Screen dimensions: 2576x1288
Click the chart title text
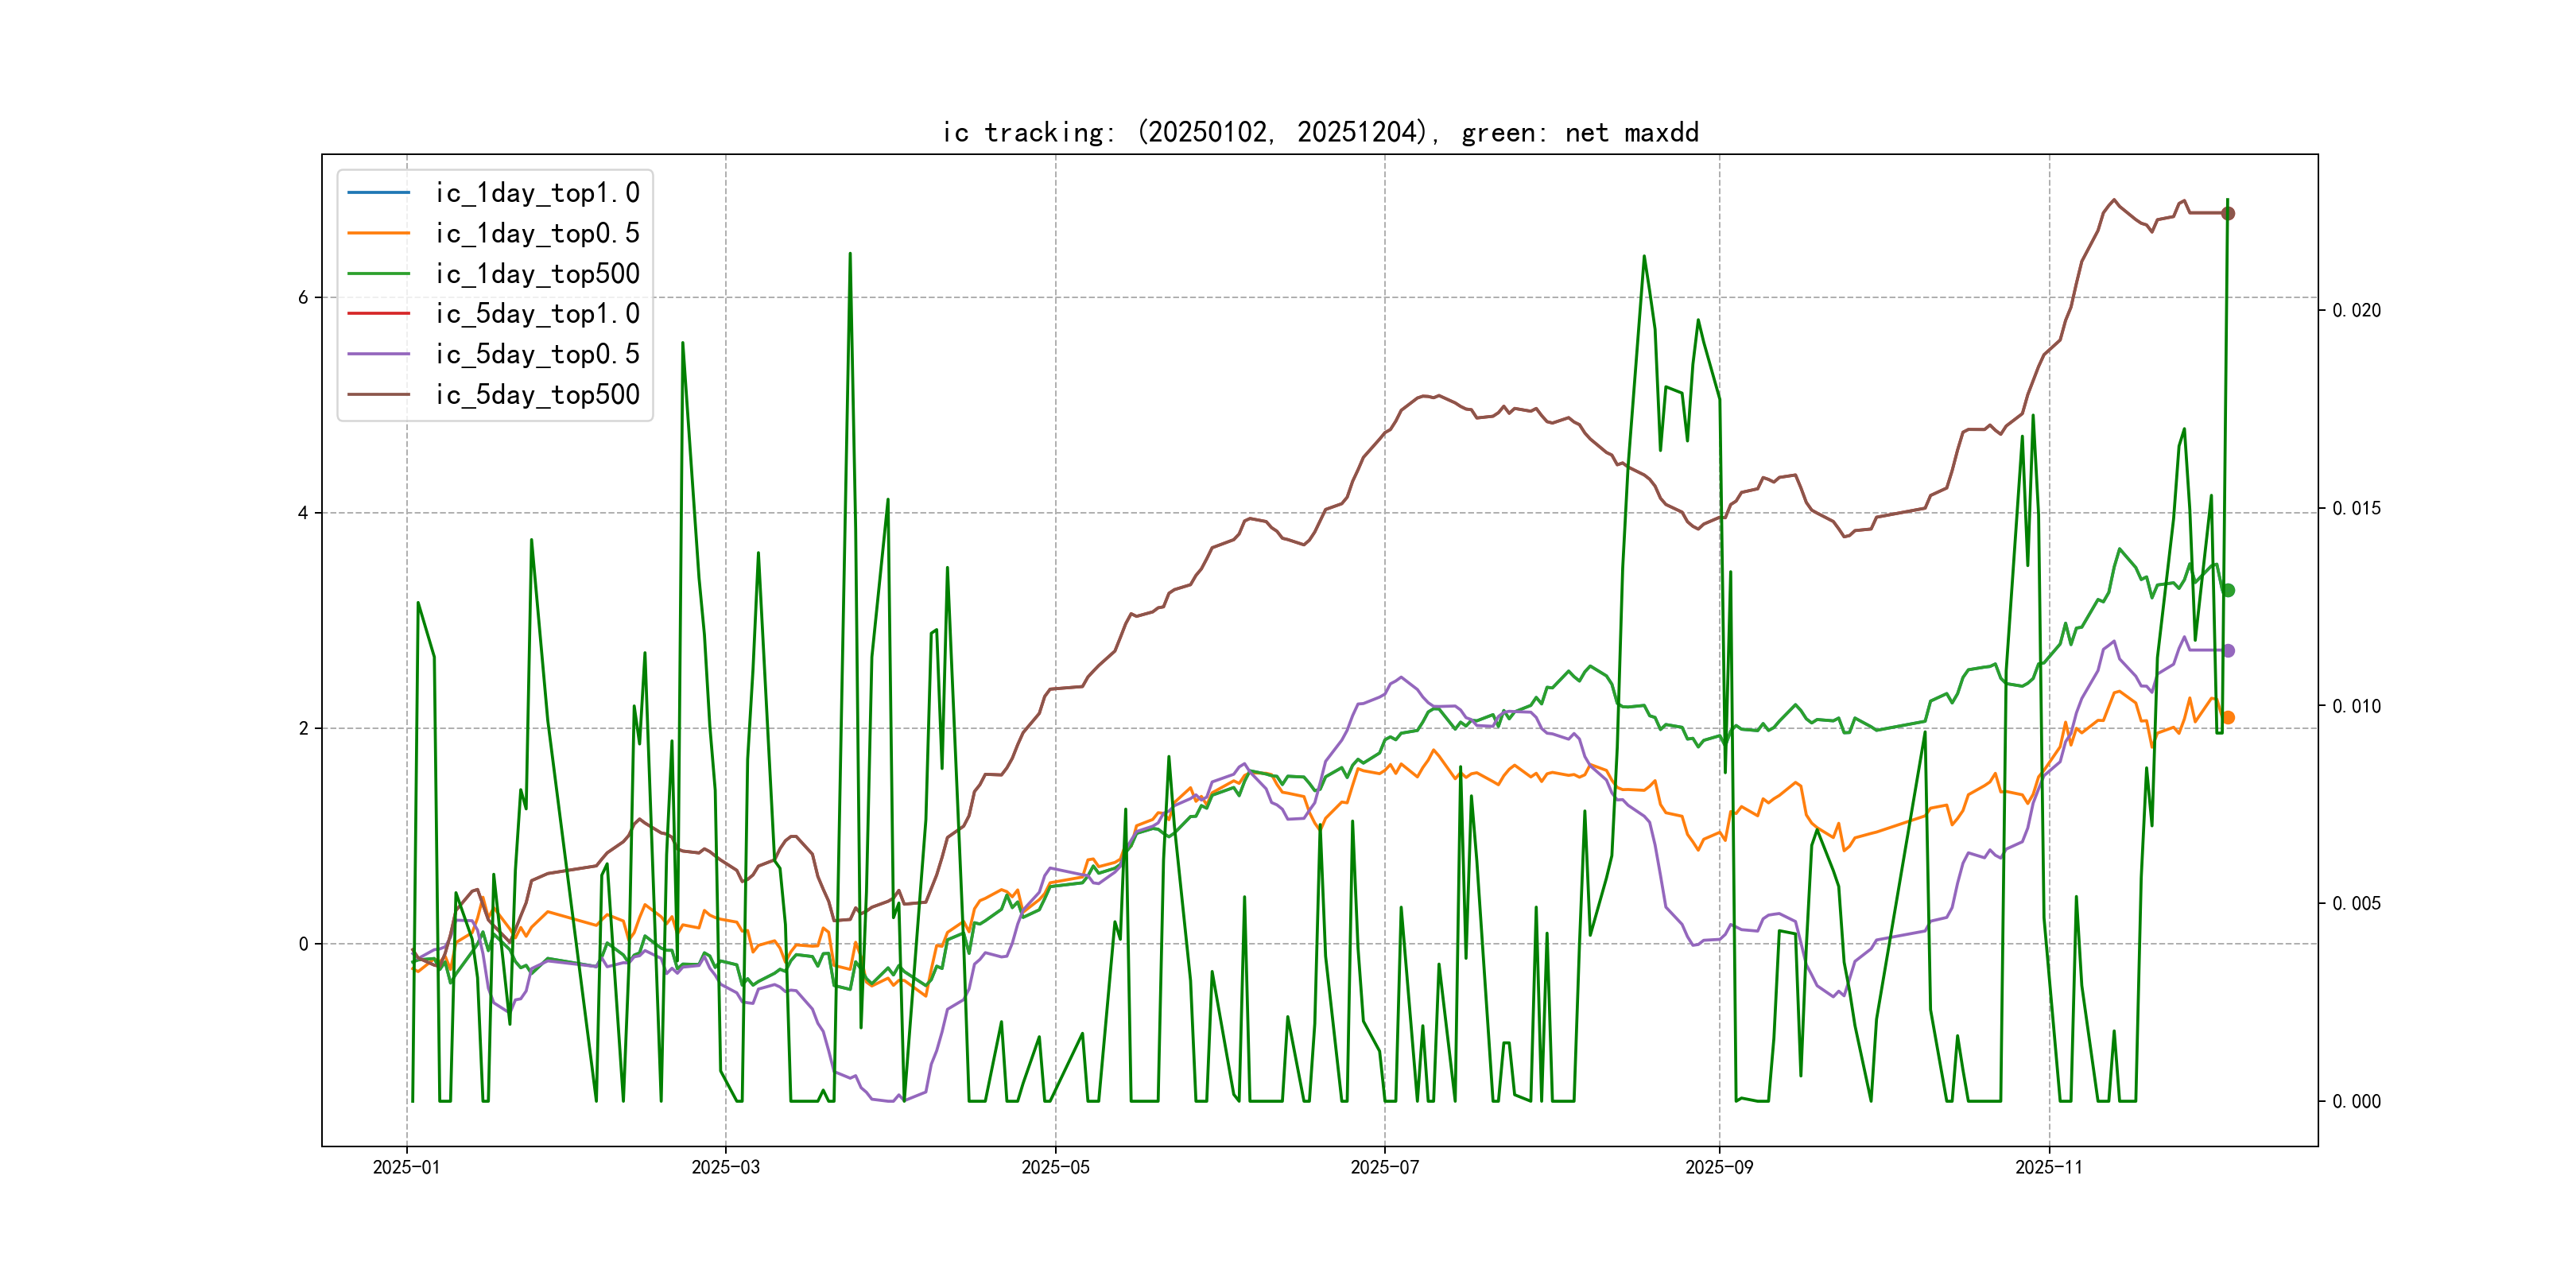point(1320,132)
